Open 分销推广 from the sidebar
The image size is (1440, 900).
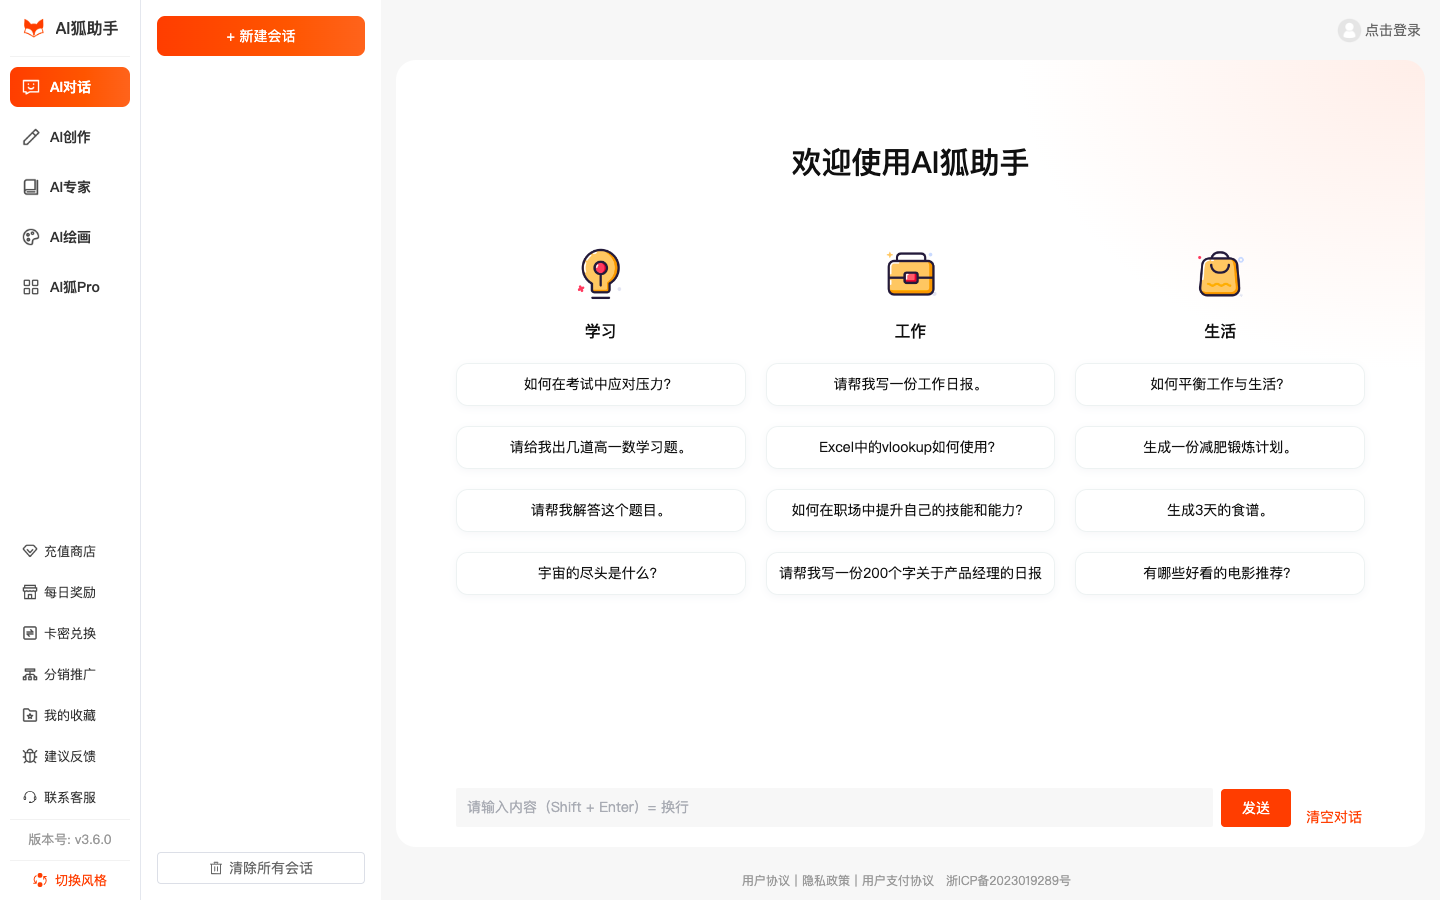pyautogui.click(x=70, y=674)
